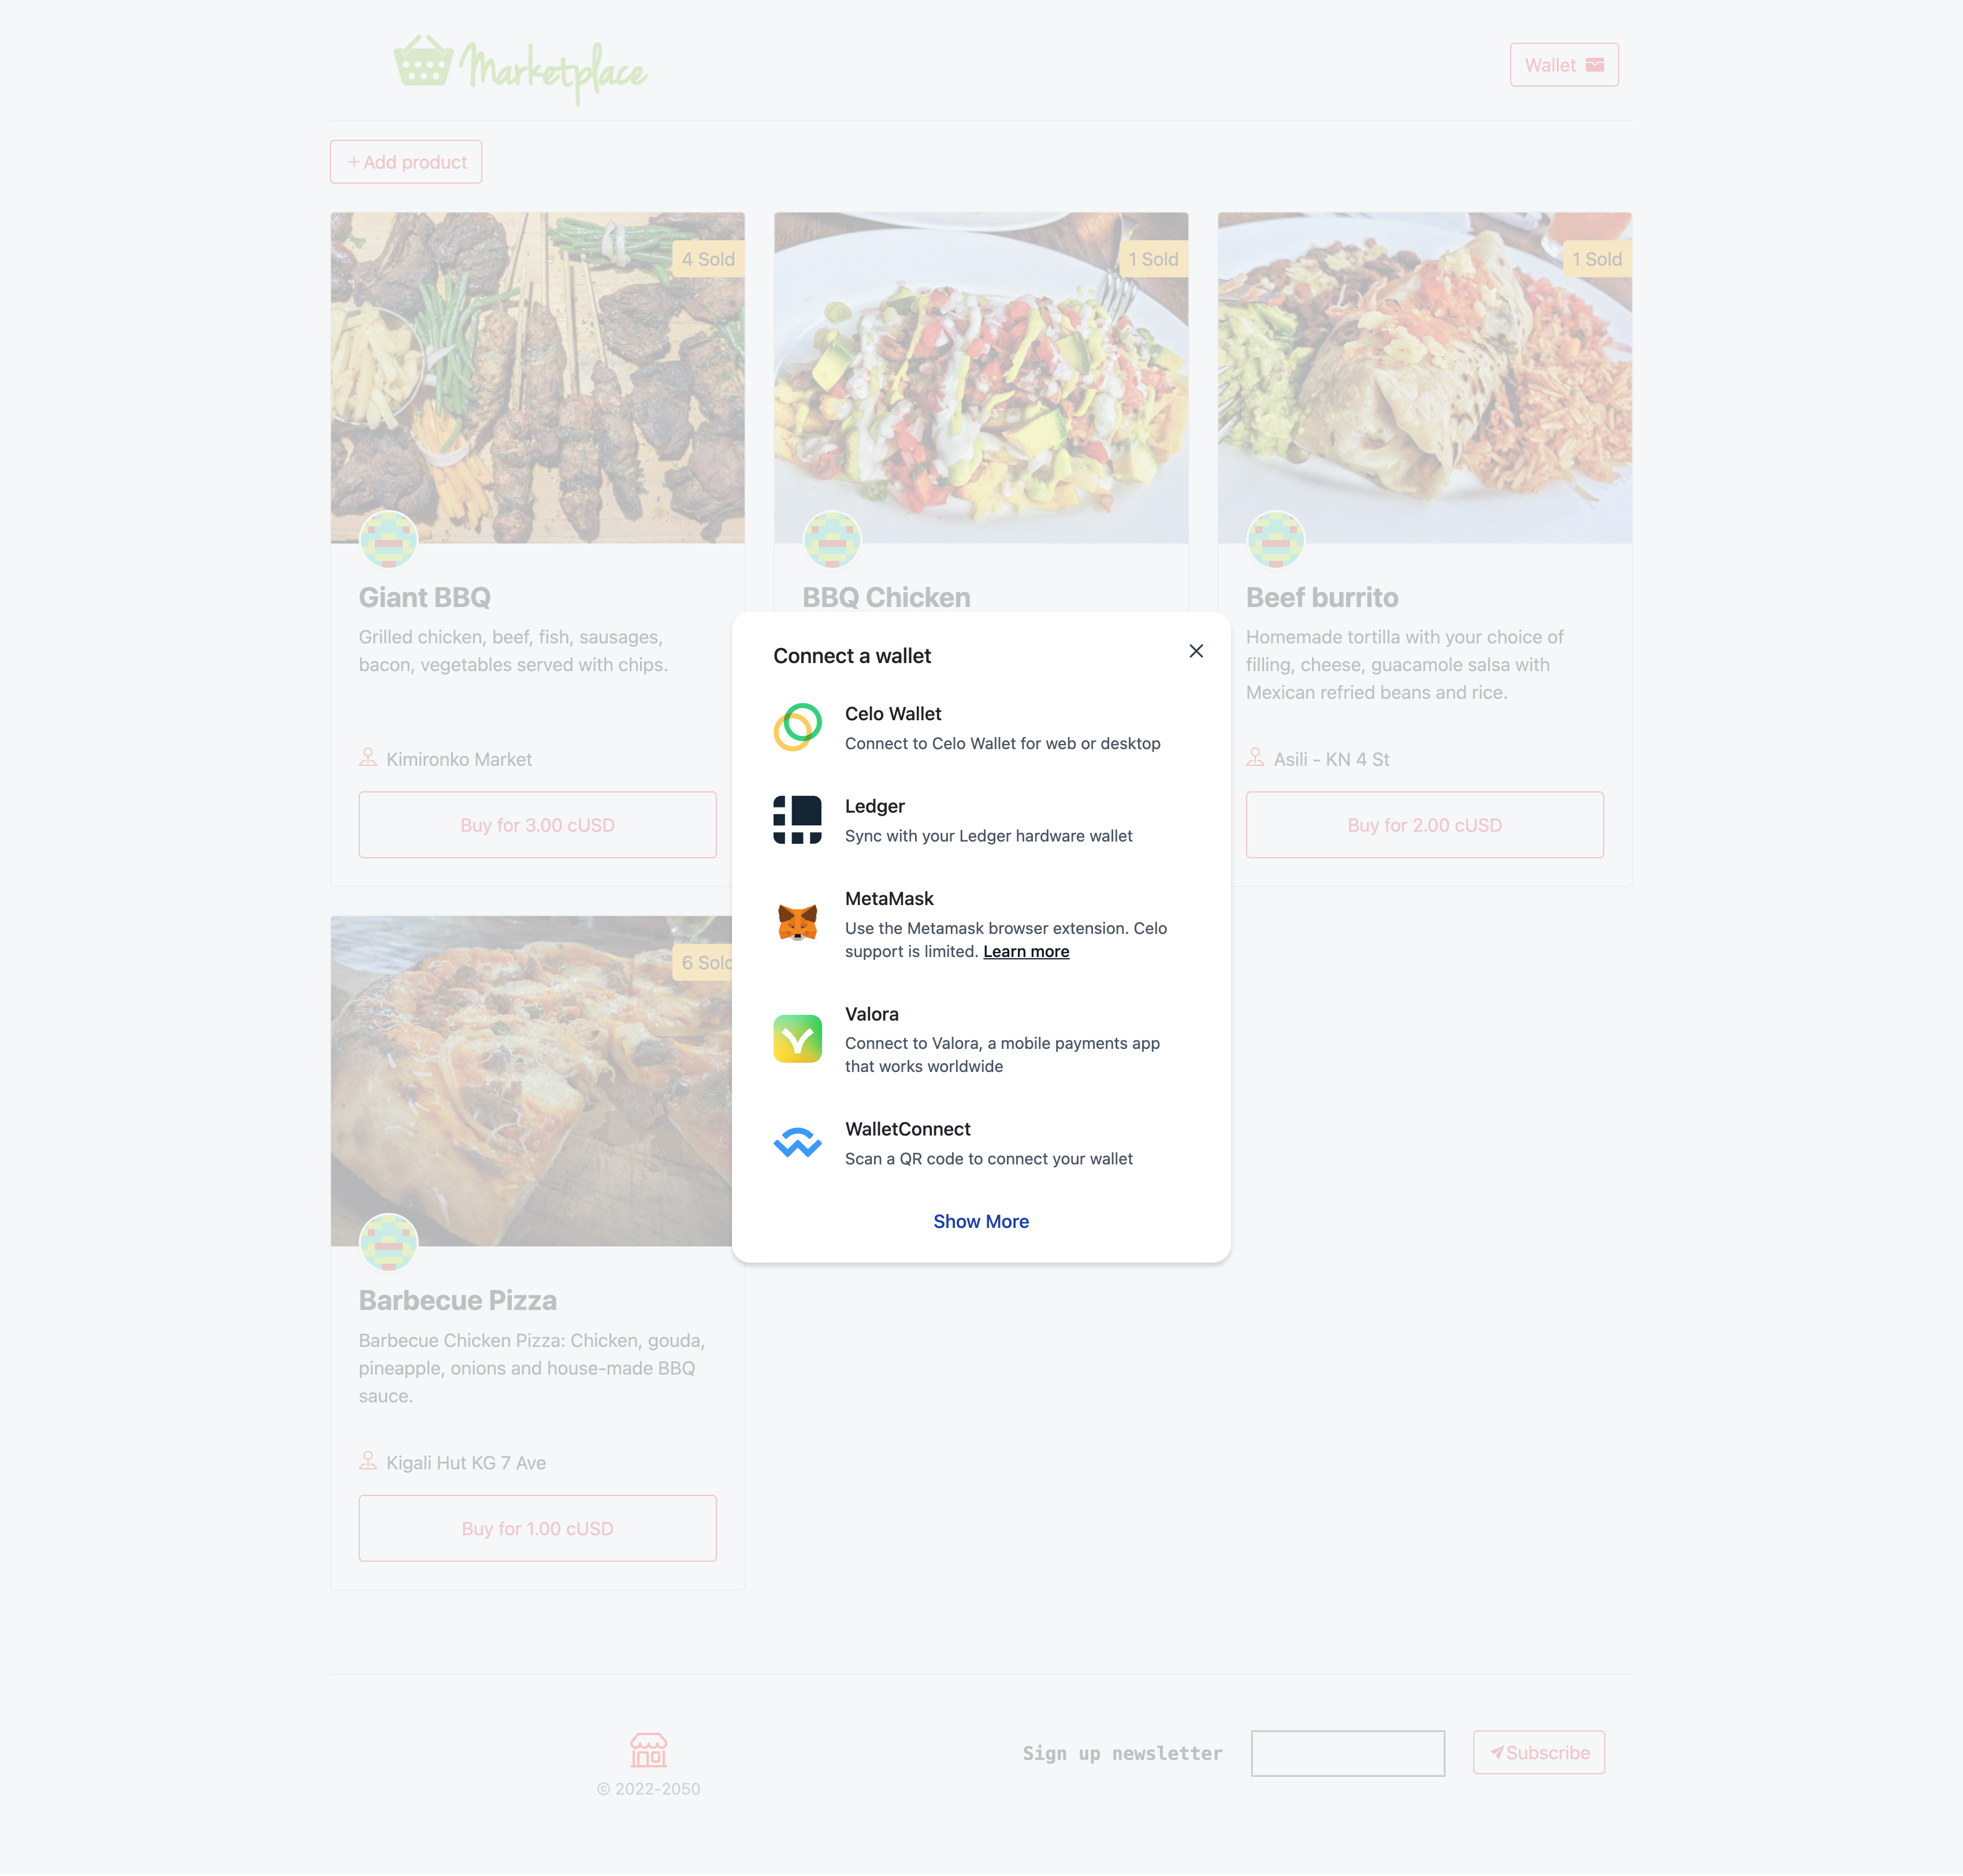Close the Connect a wallet dialog
This screenshot has width=1963, height=1876.
[1196, 651]
